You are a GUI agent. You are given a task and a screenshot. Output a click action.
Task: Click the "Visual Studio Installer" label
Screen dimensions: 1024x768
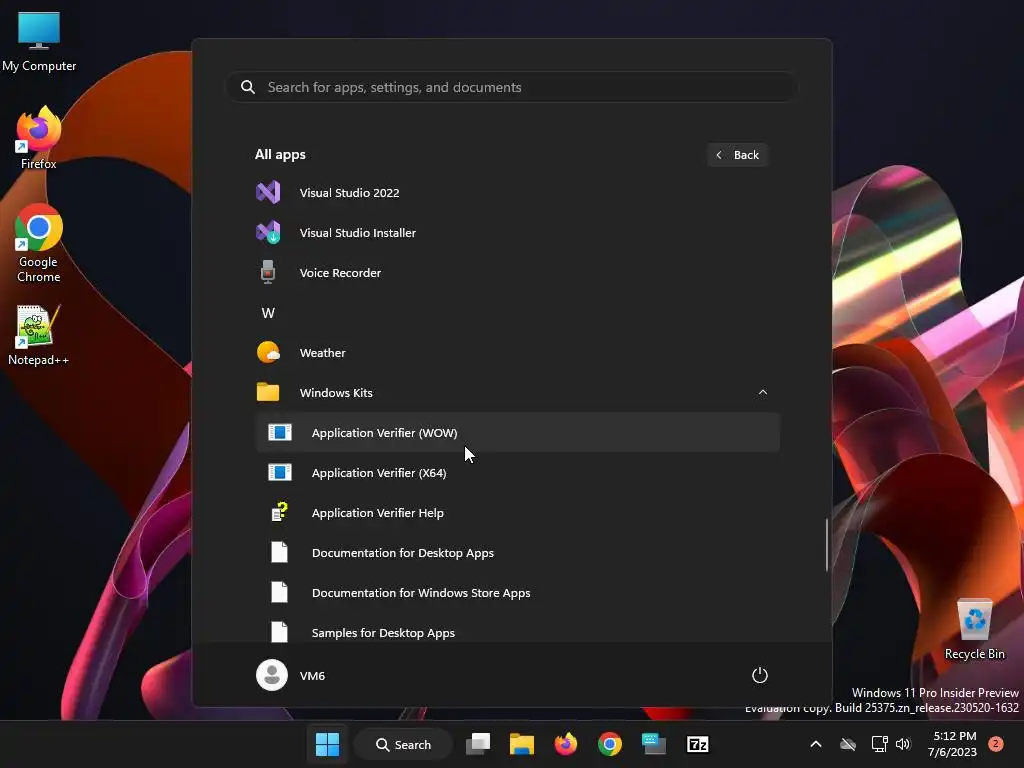[x=357, y=232]
